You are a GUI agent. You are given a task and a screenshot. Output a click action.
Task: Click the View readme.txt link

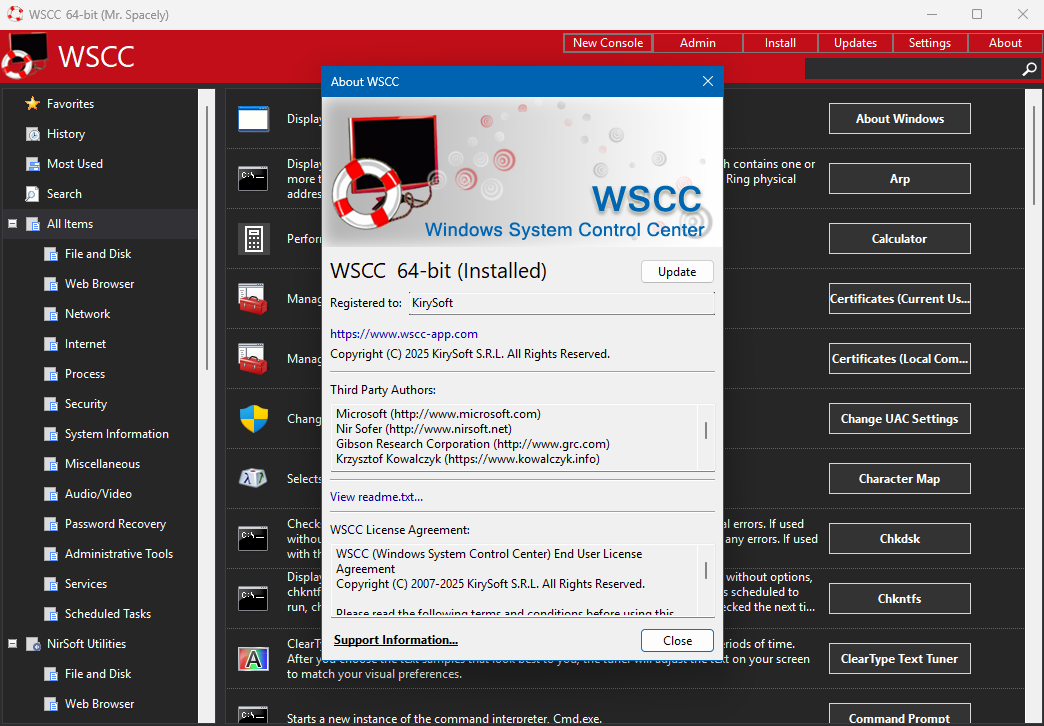[376, 497]
